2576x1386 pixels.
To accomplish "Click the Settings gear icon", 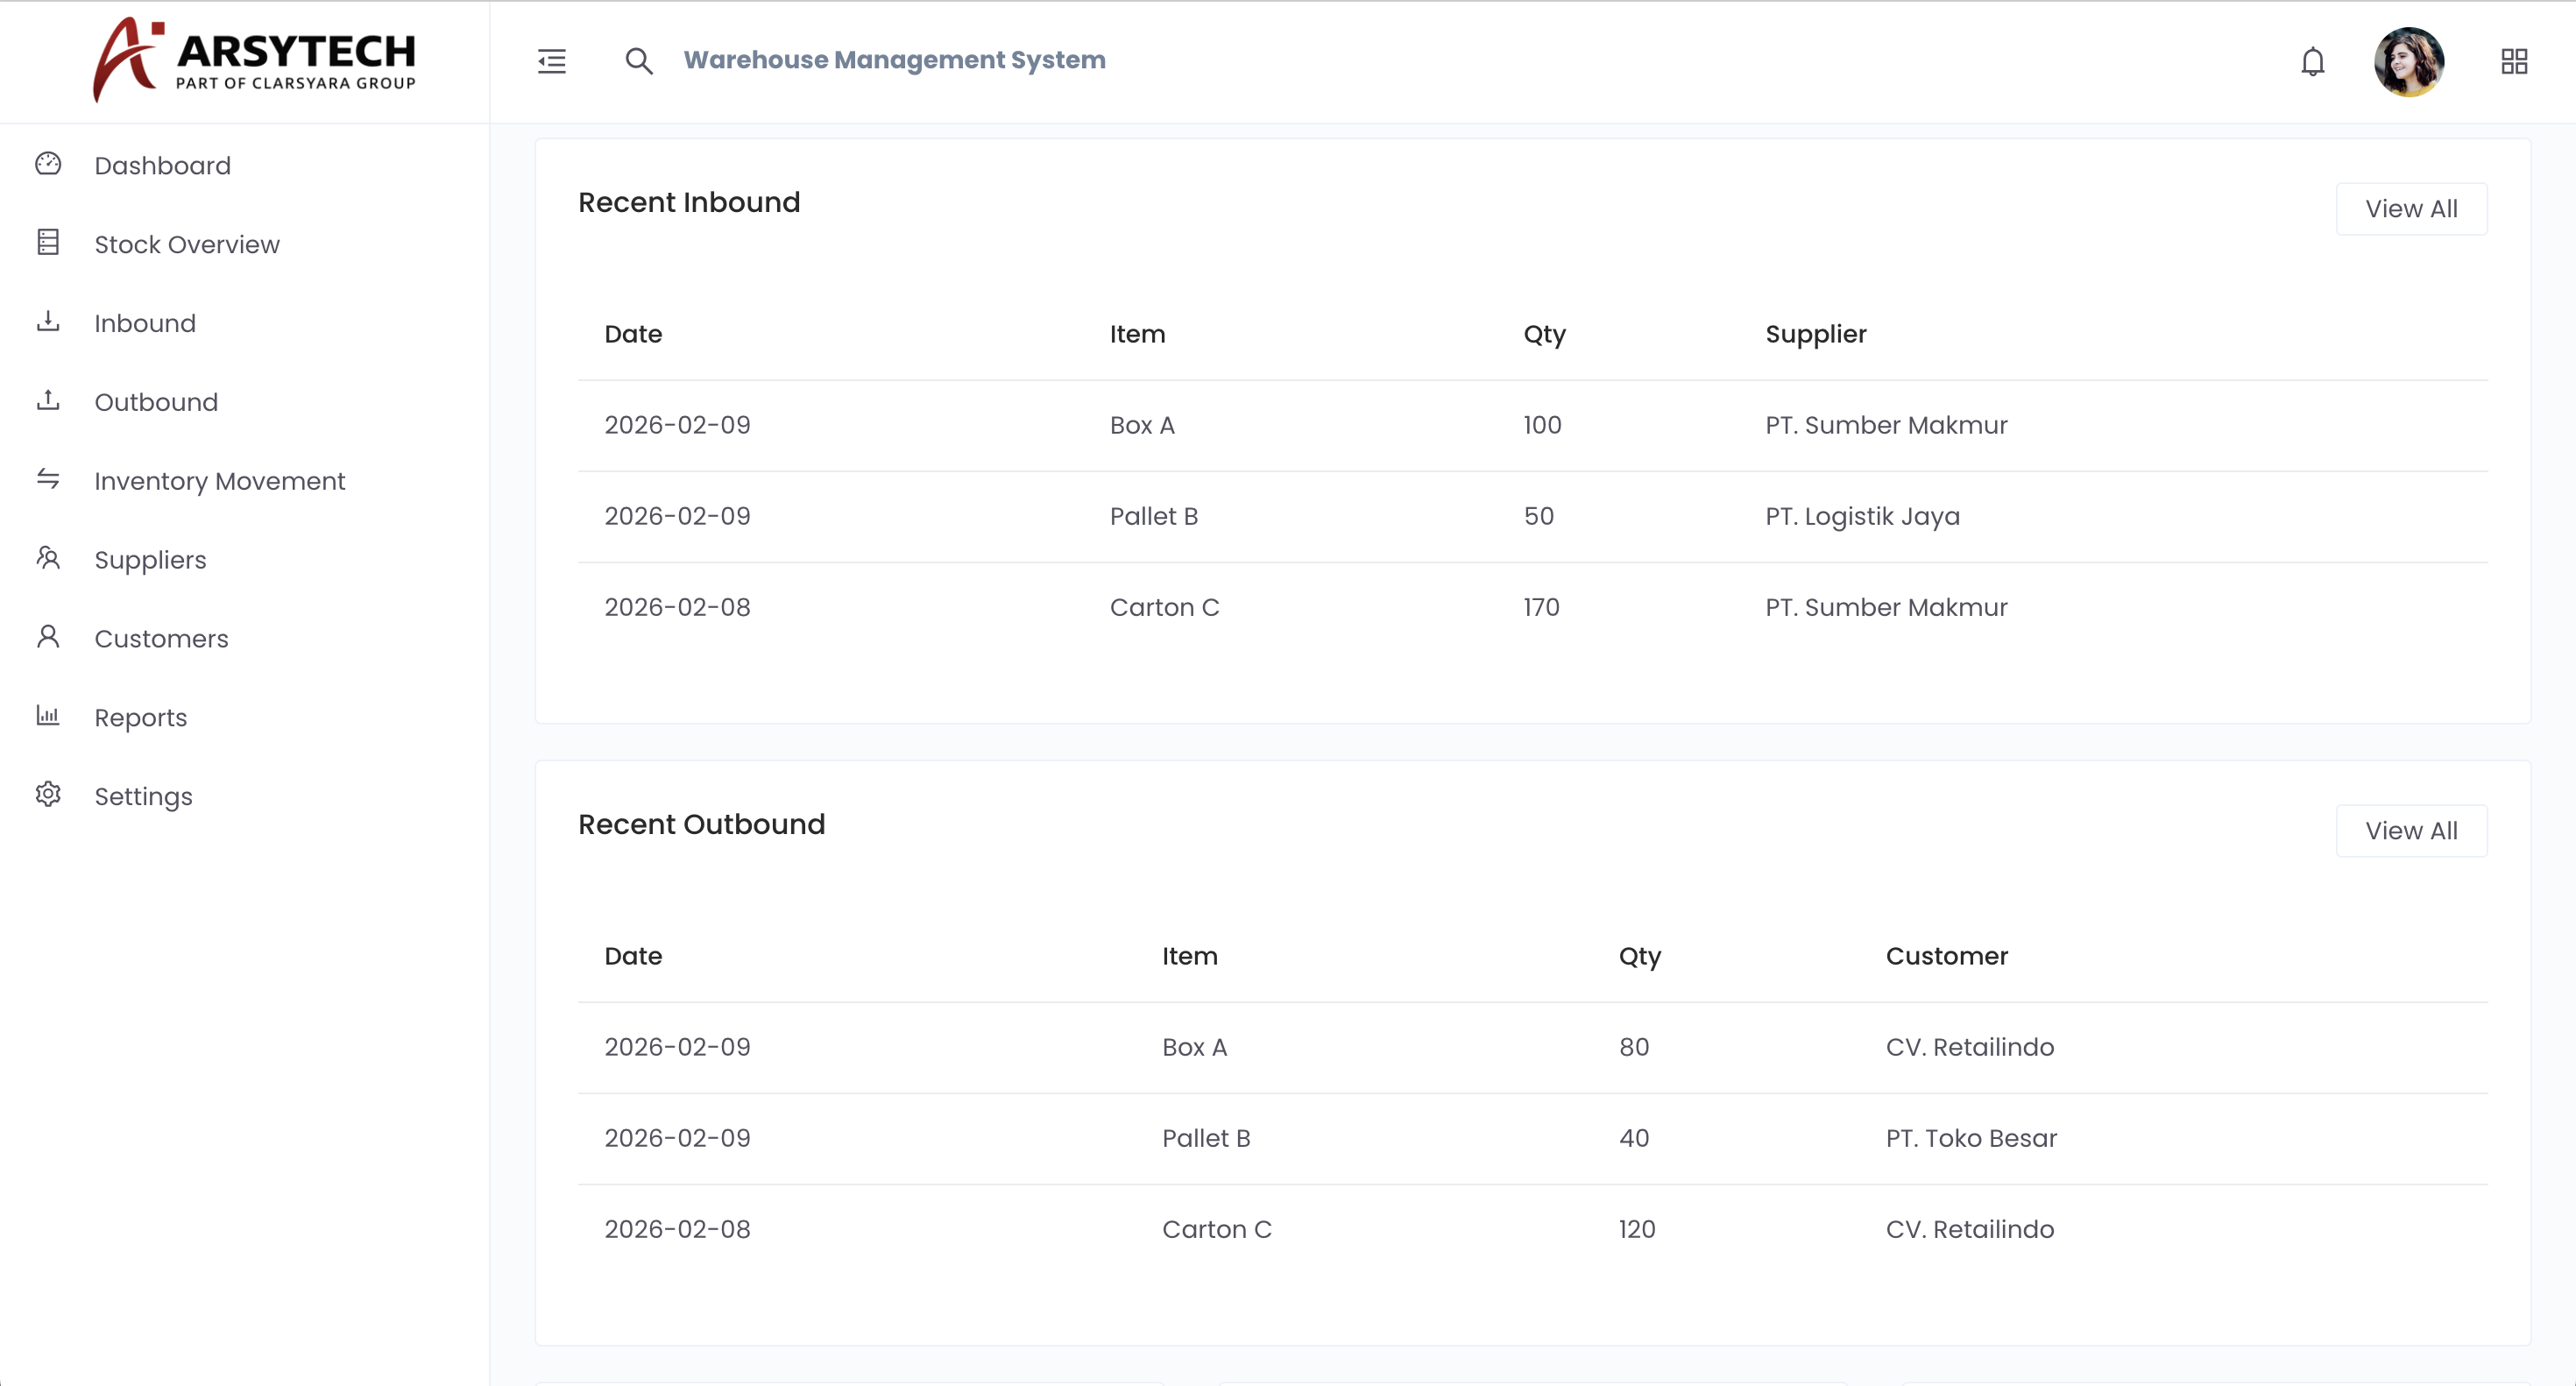I will [x=48, y=795].
